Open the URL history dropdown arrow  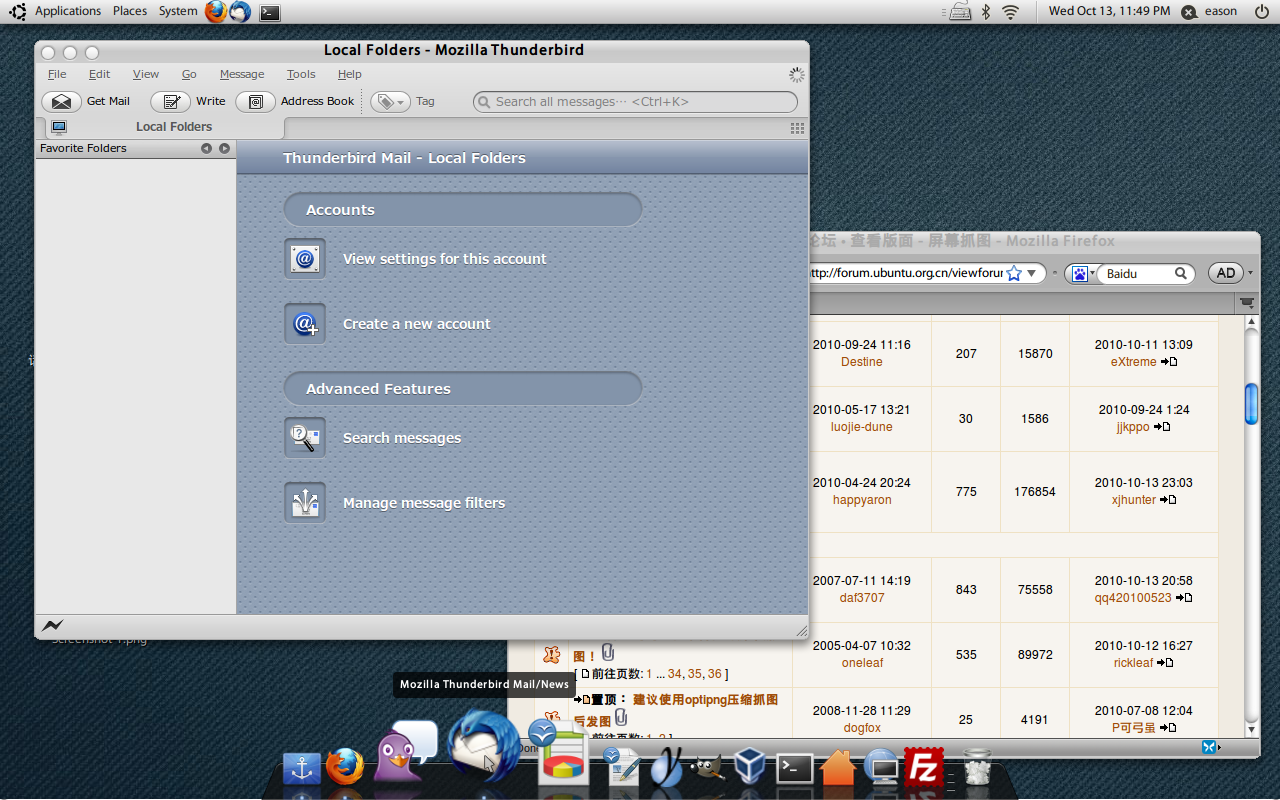1033,273
